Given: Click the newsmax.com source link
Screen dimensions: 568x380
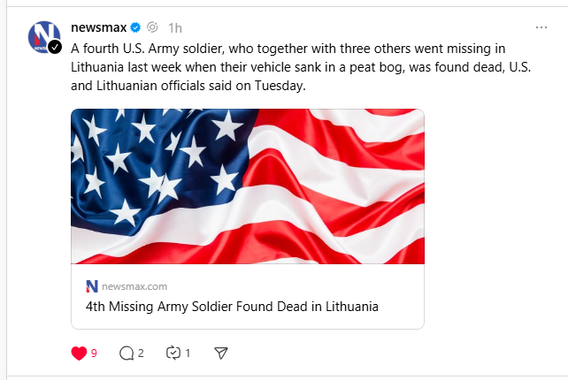Looking at the screenshot, I should (134, 287).
